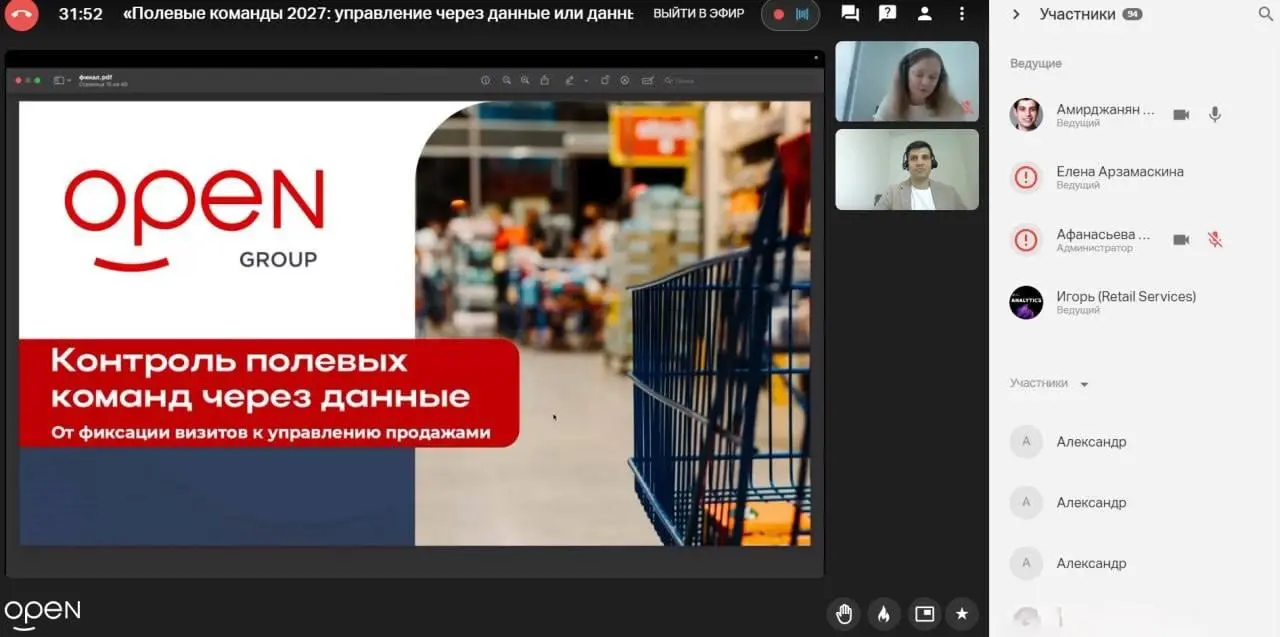Image resolution: width=1280 pixels, height=637 pixels.
Task: Toggle Амирджанян's microphone icon
Action: (1215, 115)
